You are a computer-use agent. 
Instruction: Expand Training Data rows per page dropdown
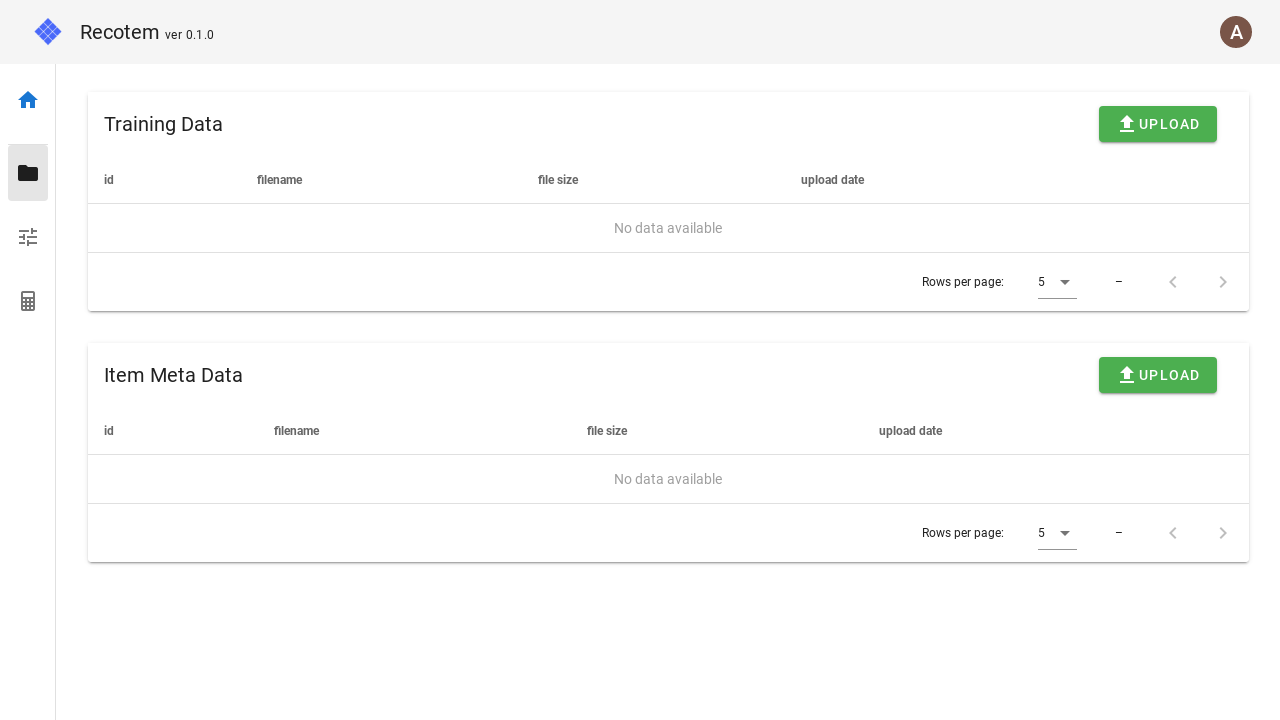click(1056, 282)
